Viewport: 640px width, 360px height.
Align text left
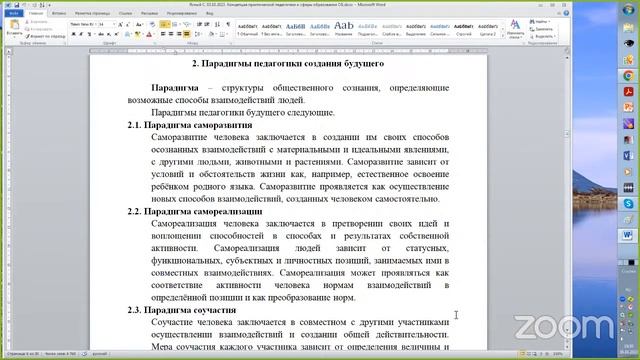click(x=163, y=34)
